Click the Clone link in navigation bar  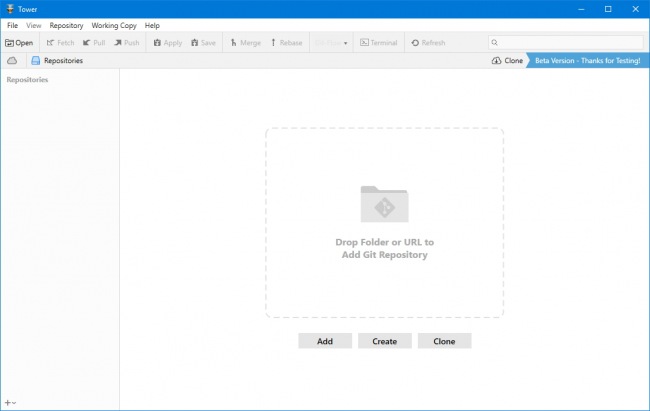(507, 61)
